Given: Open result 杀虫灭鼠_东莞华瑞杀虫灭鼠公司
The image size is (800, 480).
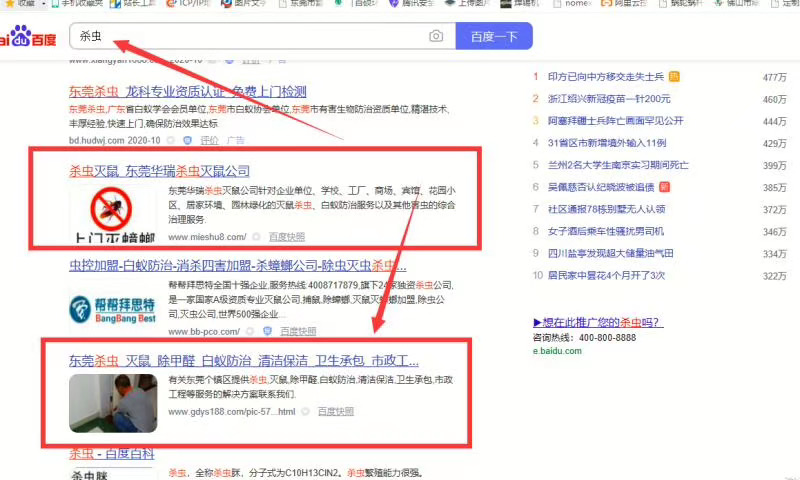Looking at the screenshot, I should [160, 171].
